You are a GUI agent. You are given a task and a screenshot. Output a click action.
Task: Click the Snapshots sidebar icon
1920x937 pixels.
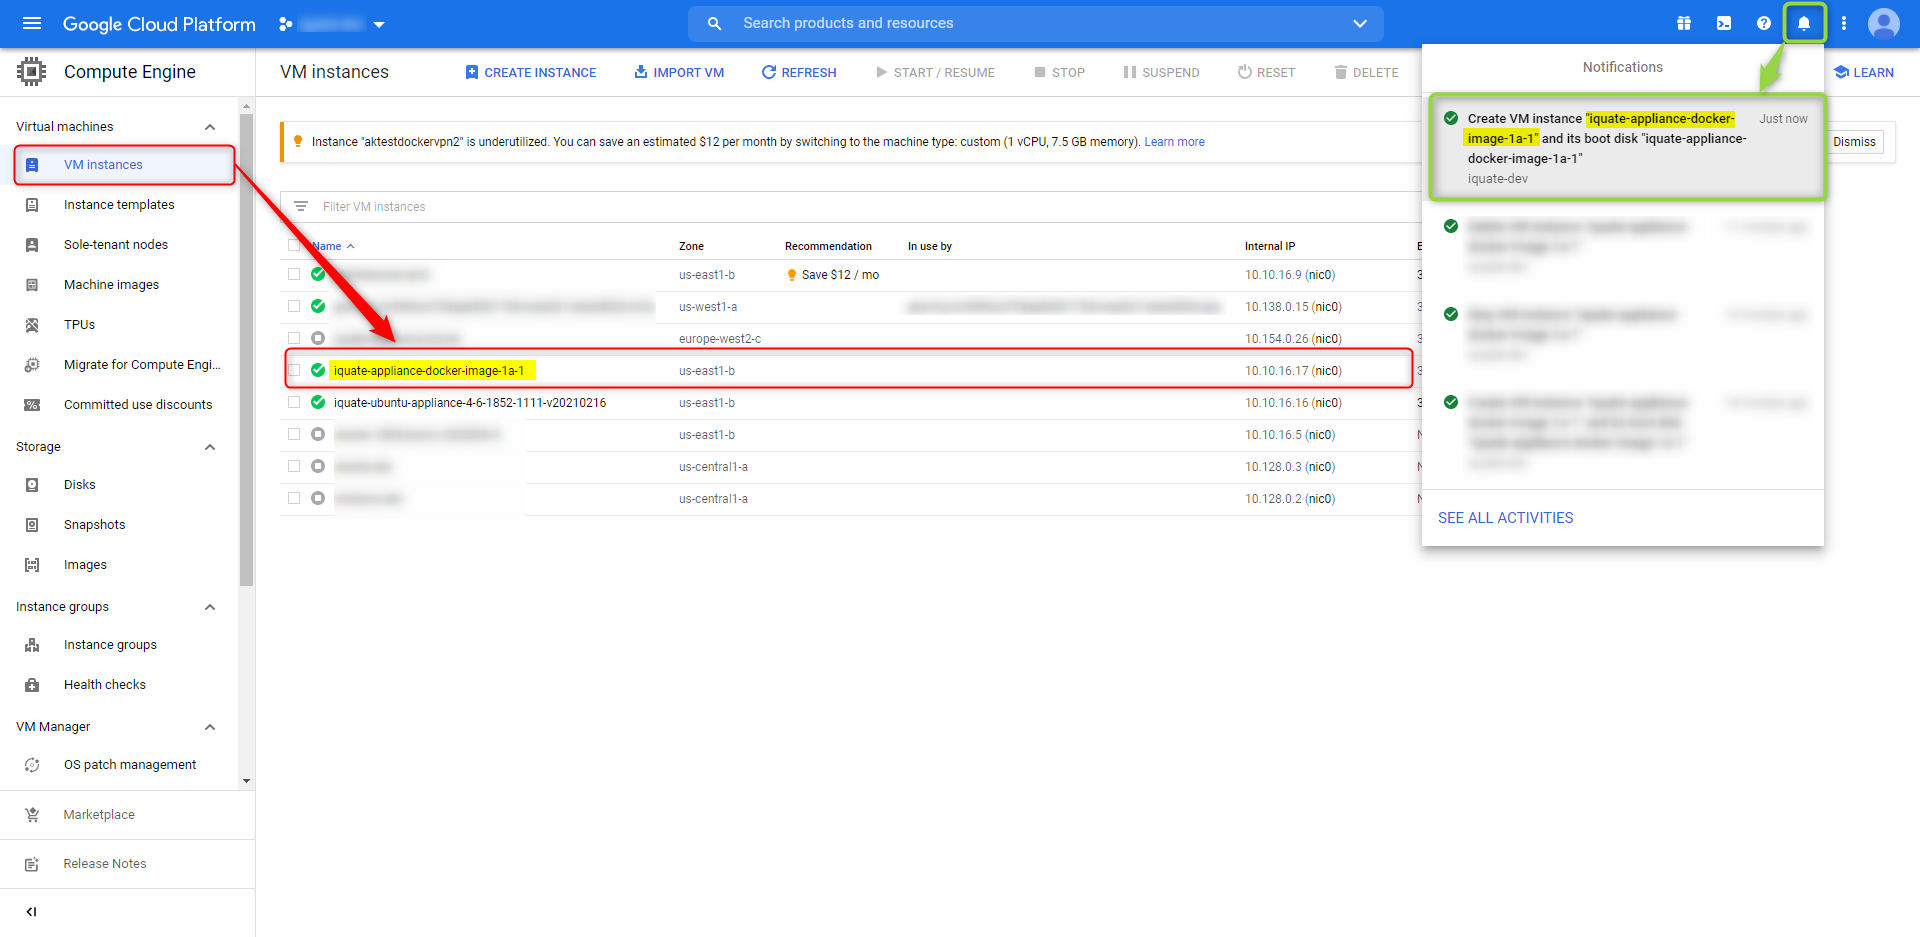point(32,525)
